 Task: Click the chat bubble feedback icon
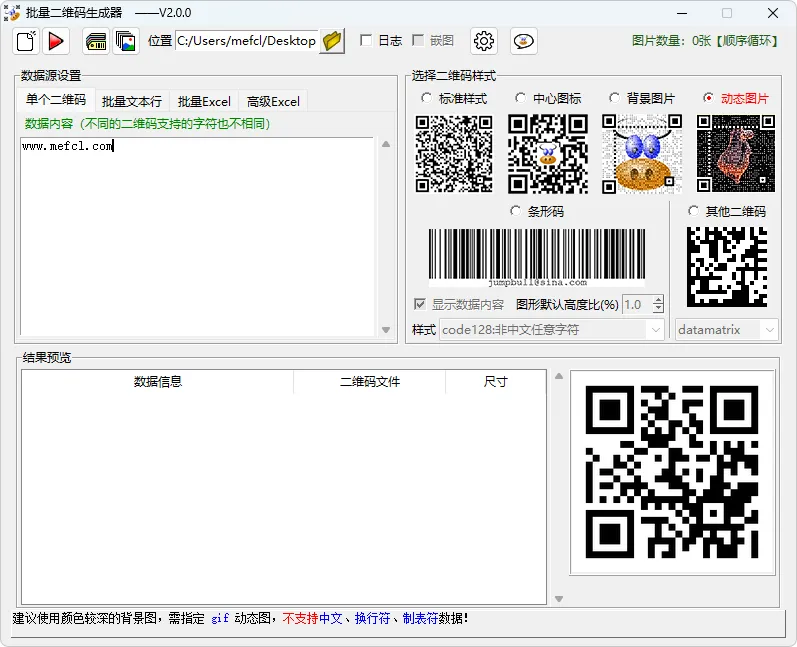click(x=523, y=41)
